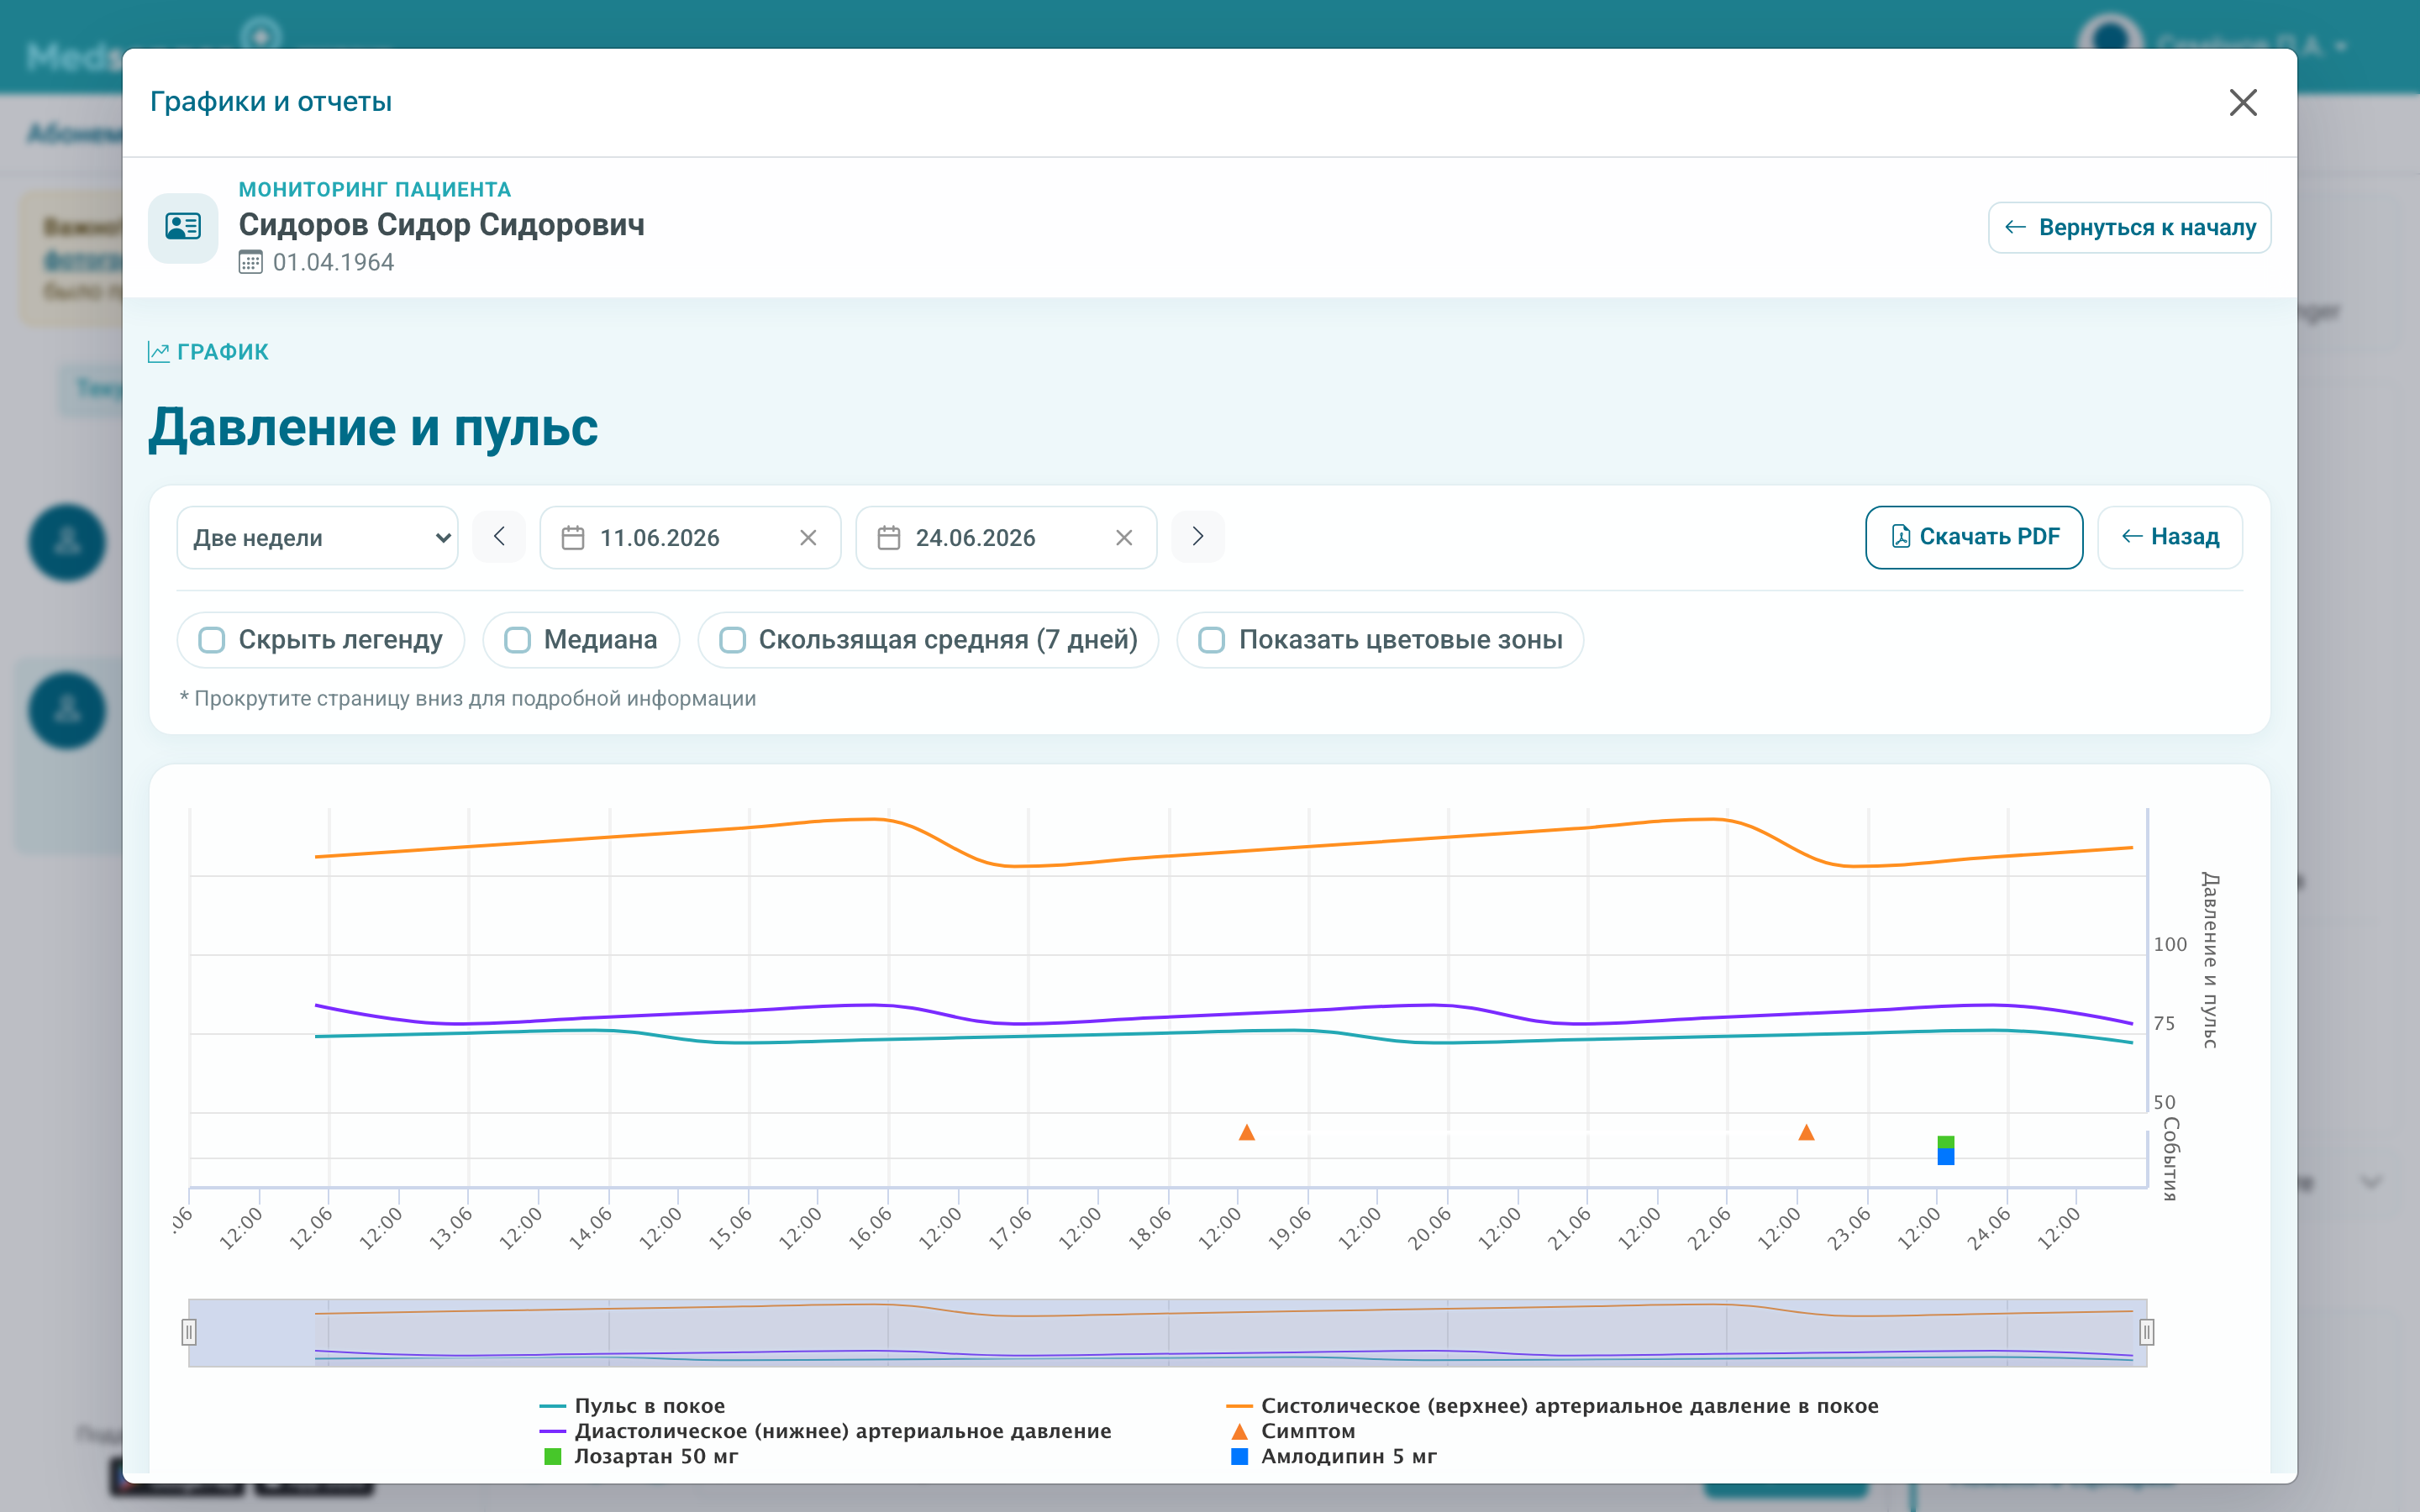
Task: Click the right handle of chart range slider
Action: point(2146,1332)
